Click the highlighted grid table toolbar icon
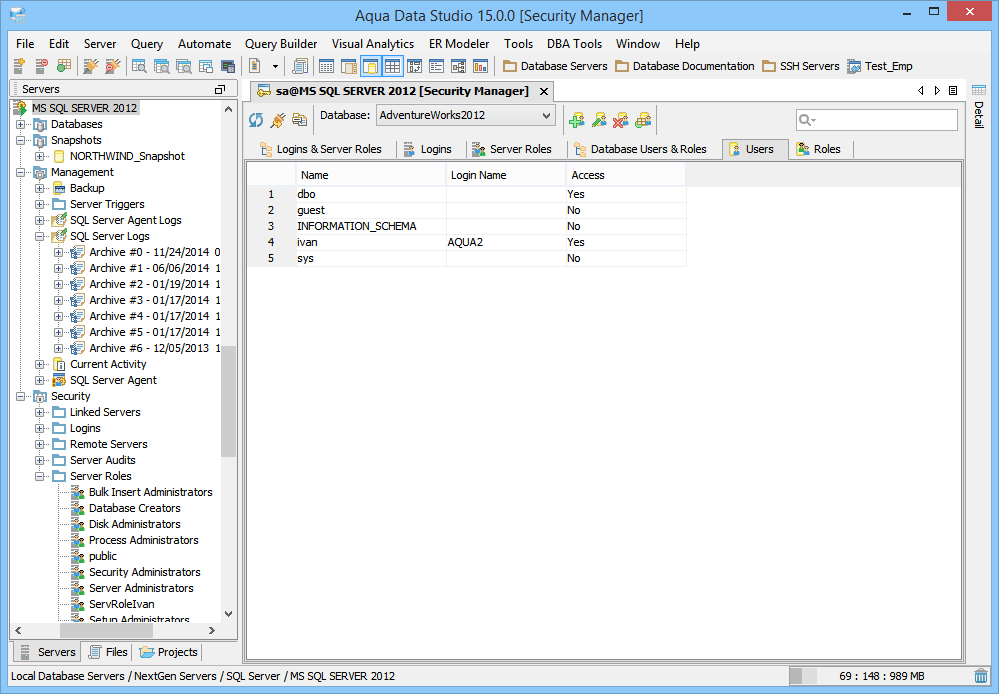 click(392, 66)
